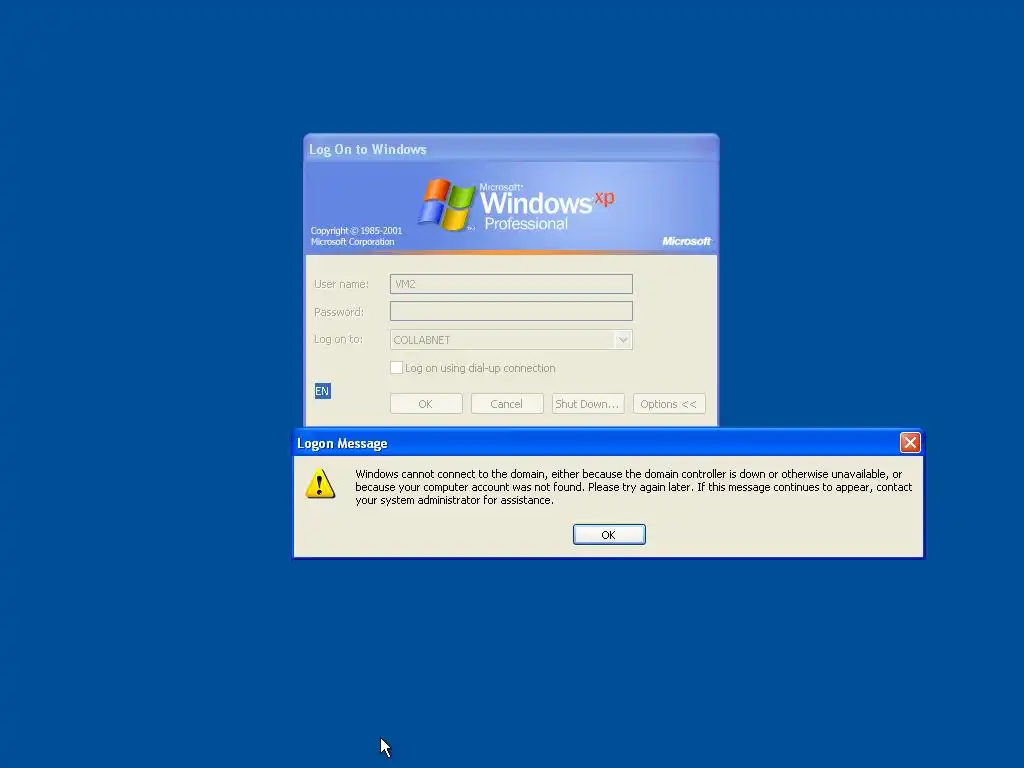This screenshot has width=1024, height=768.
Task: Click the Options << button
Action: tap(669, 404)
